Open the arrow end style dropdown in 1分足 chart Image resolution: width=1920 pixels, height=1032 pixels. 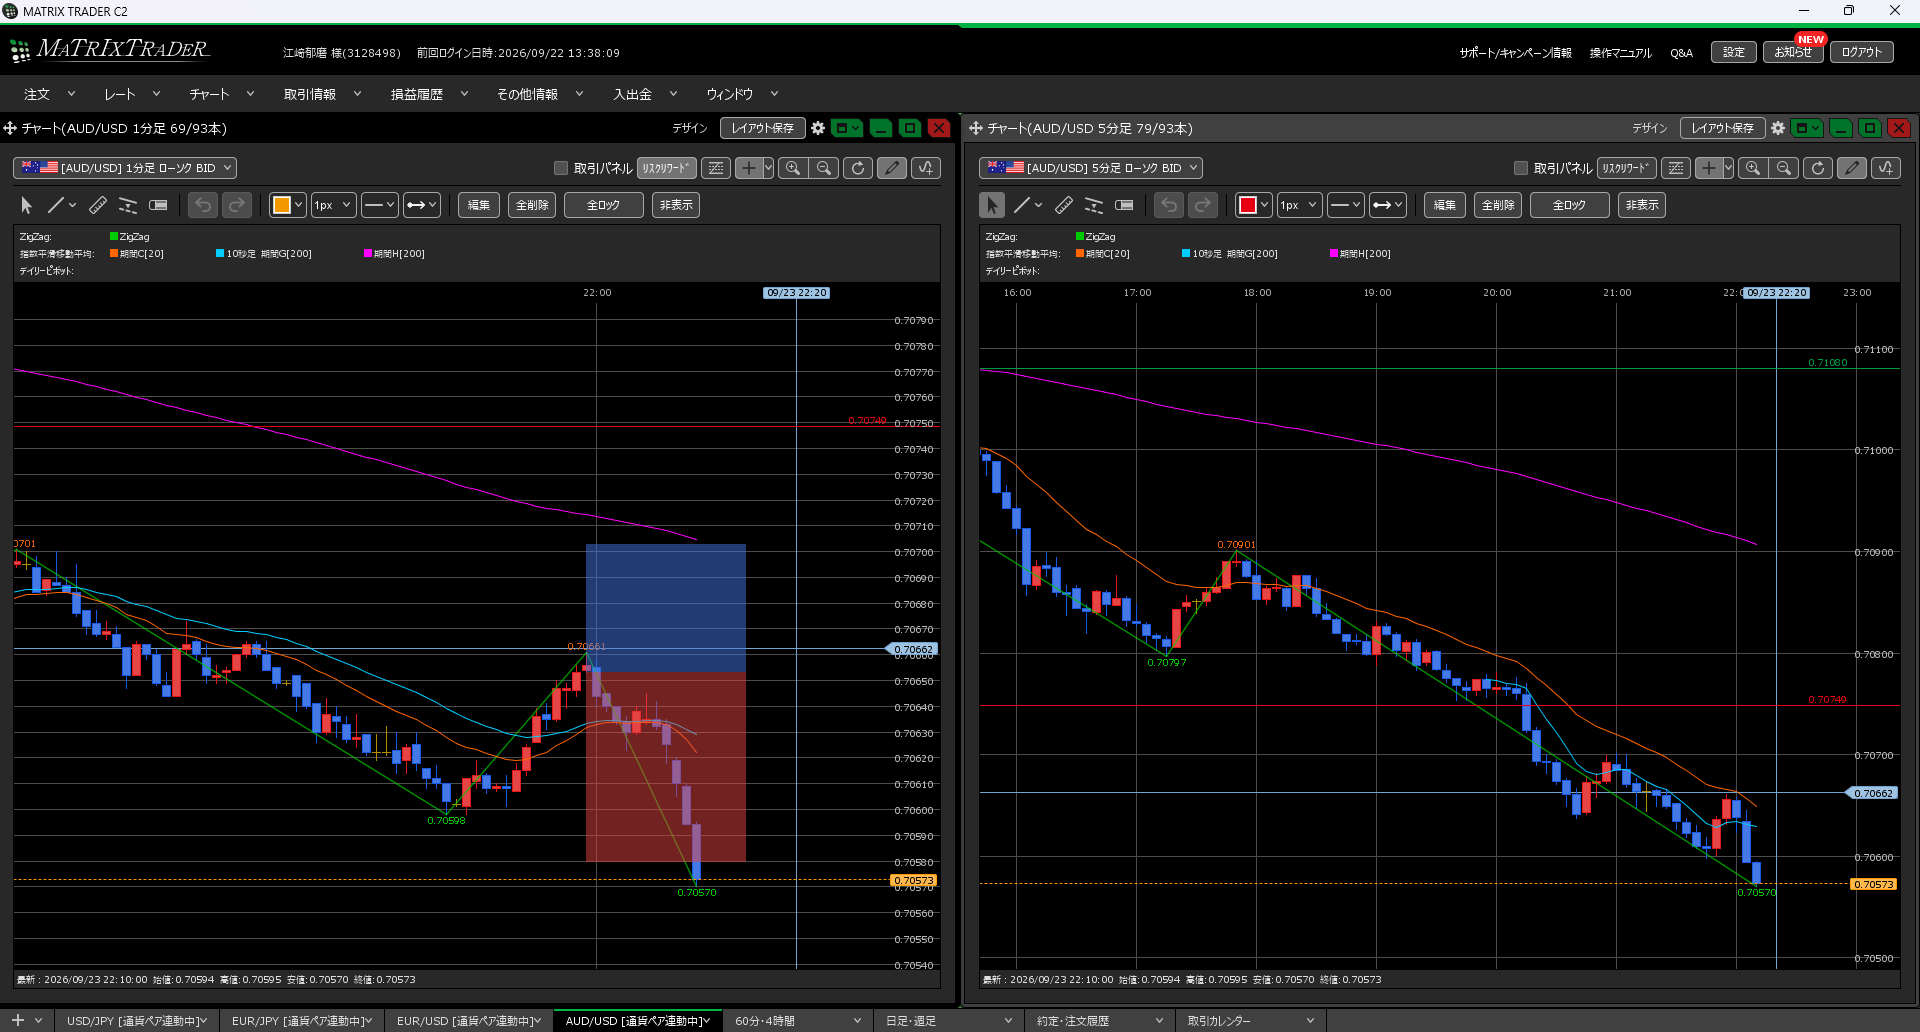click(x=421, y=205)
